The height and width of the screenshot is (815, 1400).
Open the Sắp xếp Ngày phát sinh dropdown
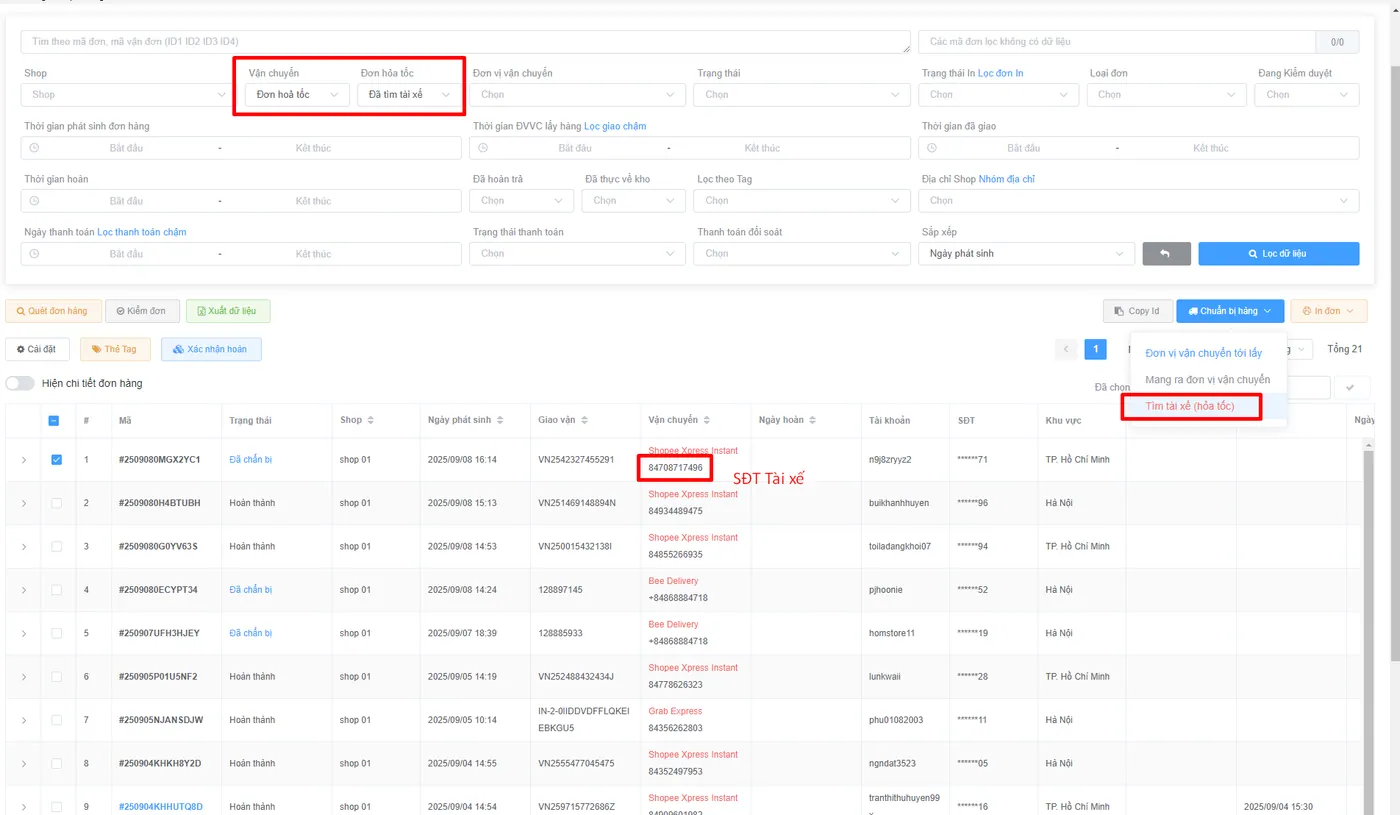[1026, 254]
